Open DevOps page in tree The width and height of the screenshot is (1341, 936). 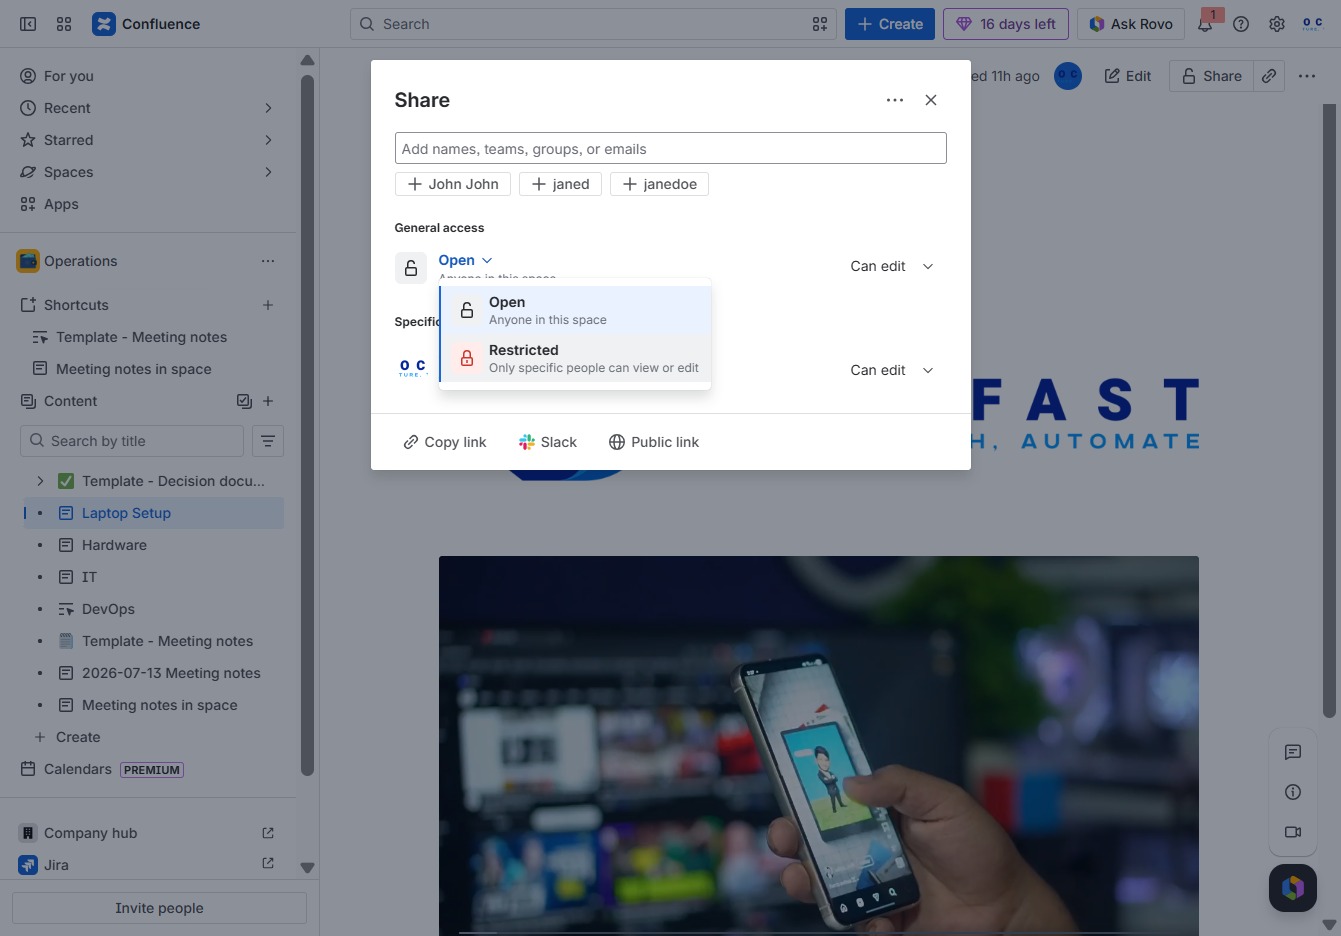108,609
